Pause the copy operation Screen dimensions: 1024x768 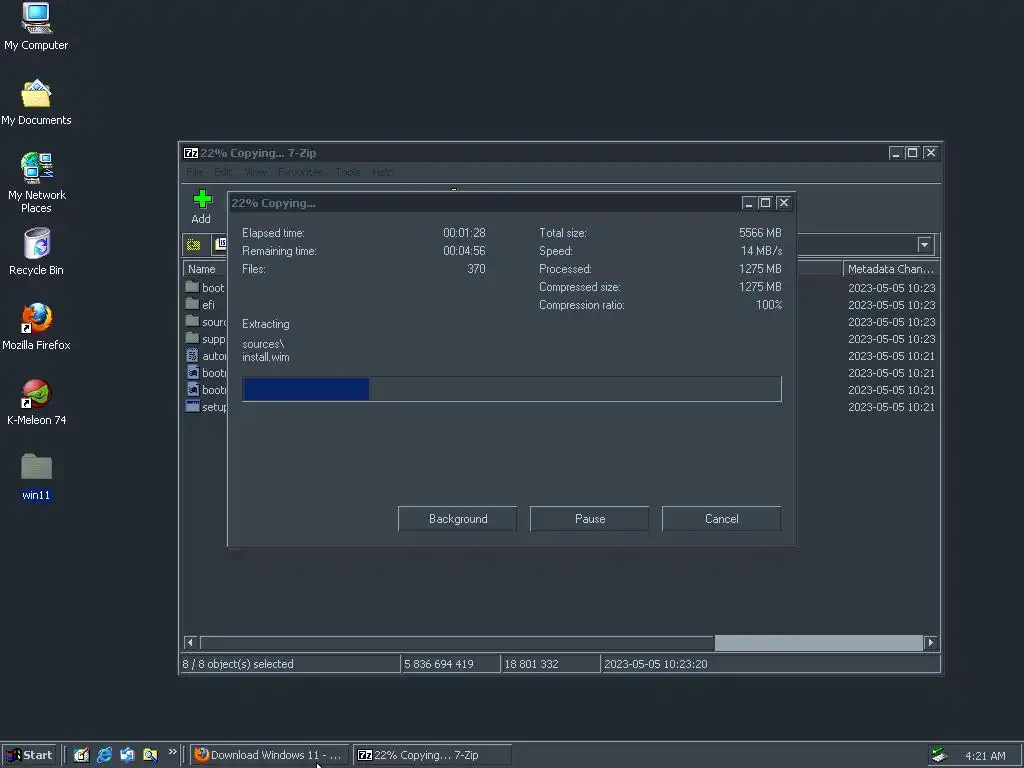tap(590, 519)
